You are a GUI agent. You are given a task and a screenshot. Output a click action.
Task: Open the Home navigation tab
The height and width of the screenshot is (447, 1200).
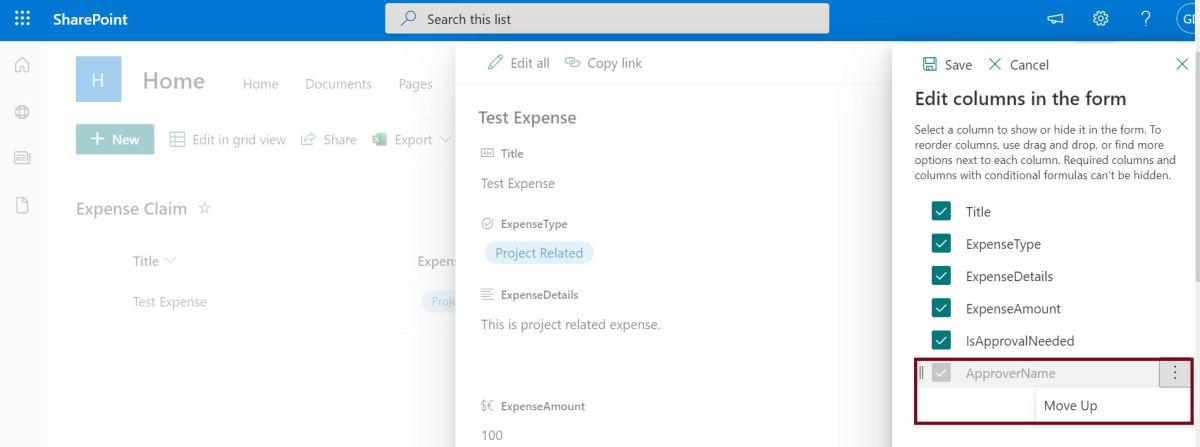tap(260, 84)
